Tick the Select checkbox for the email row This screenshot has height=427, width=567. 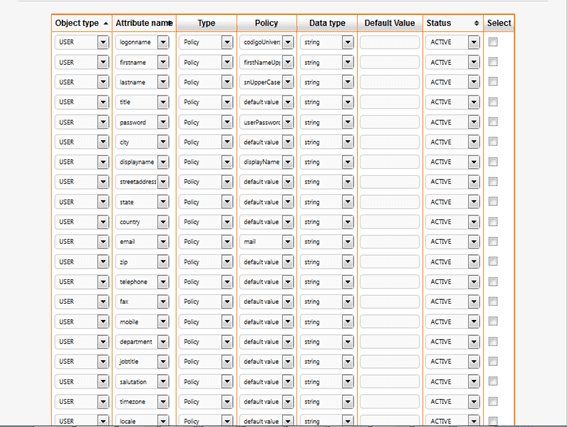point(493,241)
